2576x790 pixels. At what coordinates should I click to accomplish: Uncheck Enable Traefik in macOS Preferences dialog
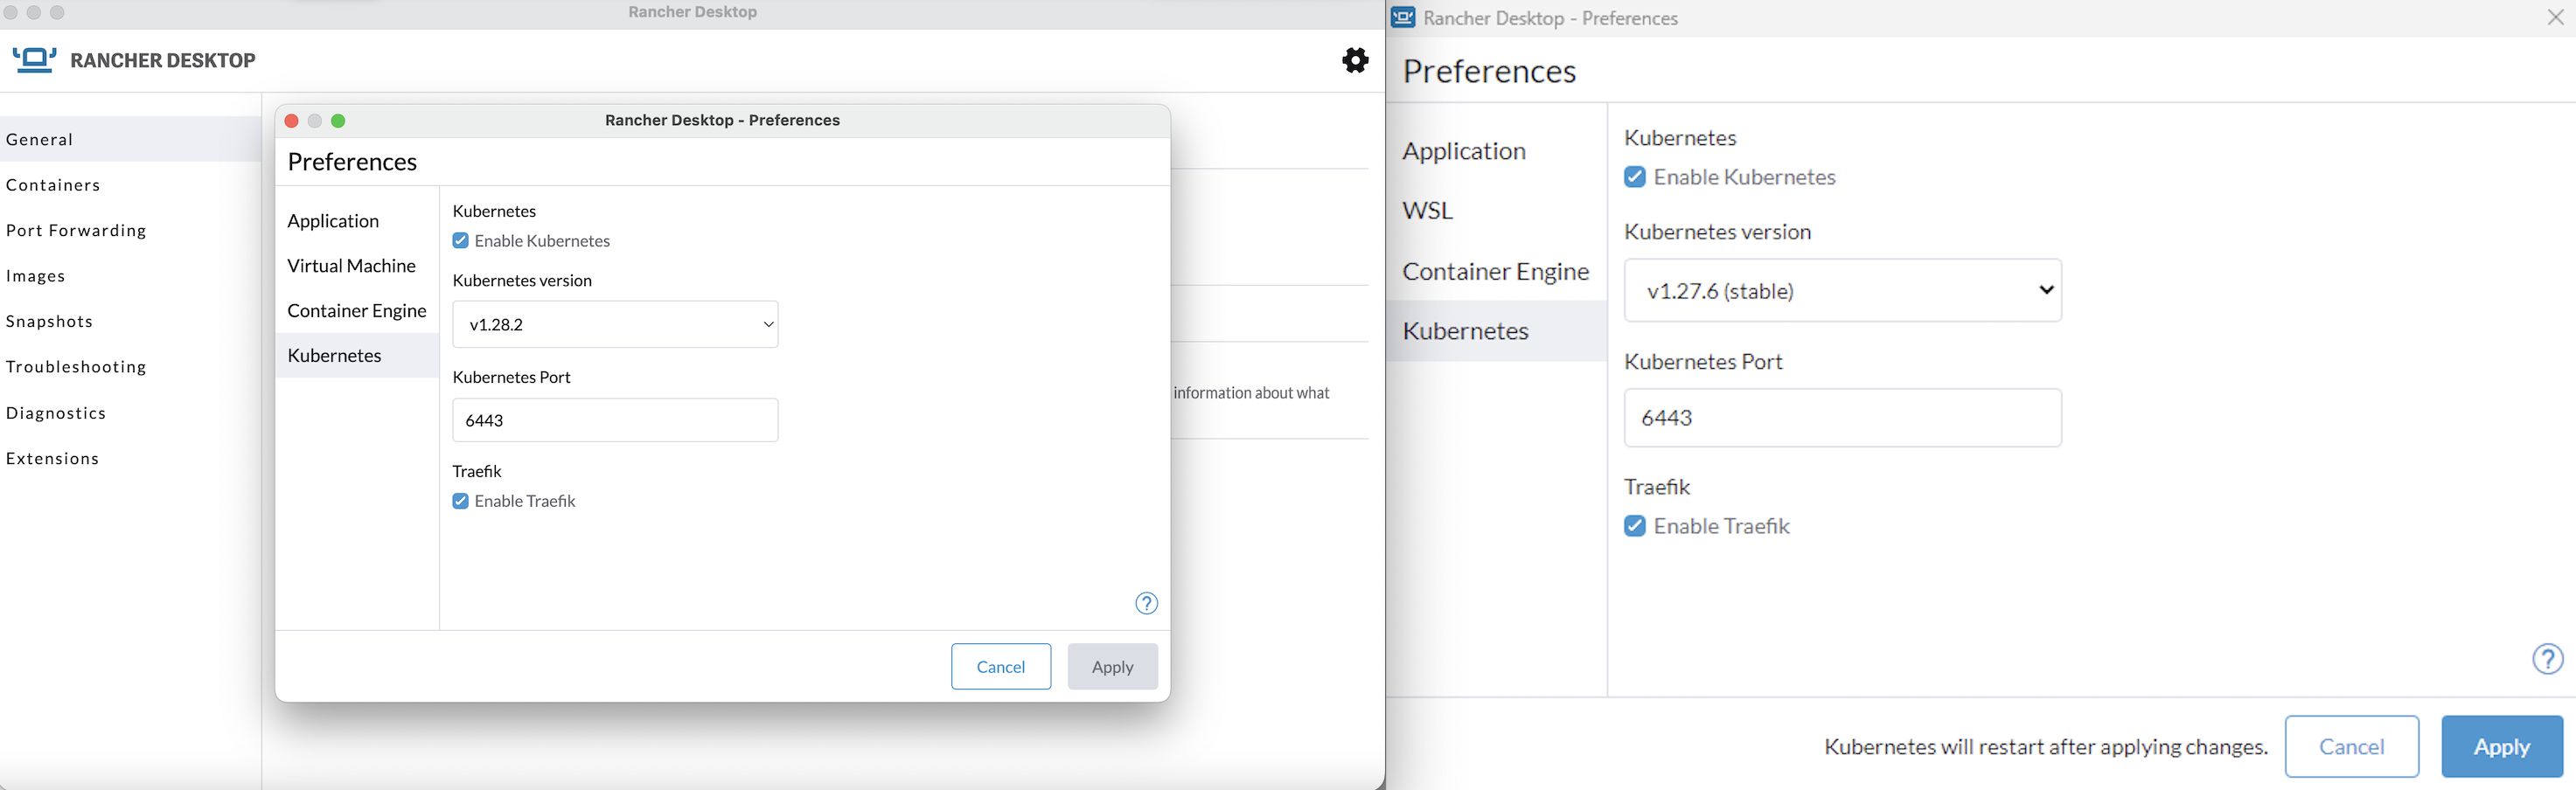460,501
